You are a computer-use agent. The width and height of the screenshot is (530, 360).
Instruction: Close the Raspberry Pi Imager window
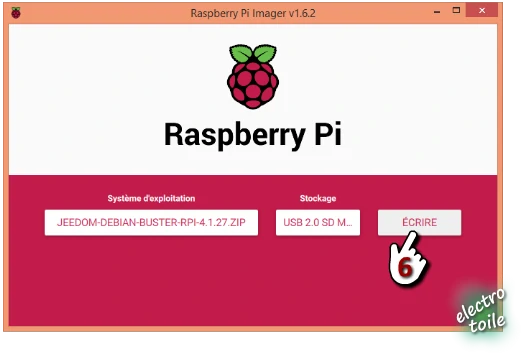pyautogui.click(x=482, y=10)
